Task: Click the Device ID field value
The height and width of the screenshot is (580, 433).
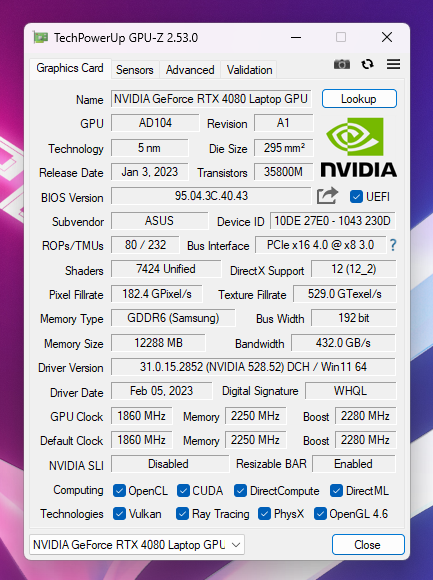Action: tap(332, 221)
